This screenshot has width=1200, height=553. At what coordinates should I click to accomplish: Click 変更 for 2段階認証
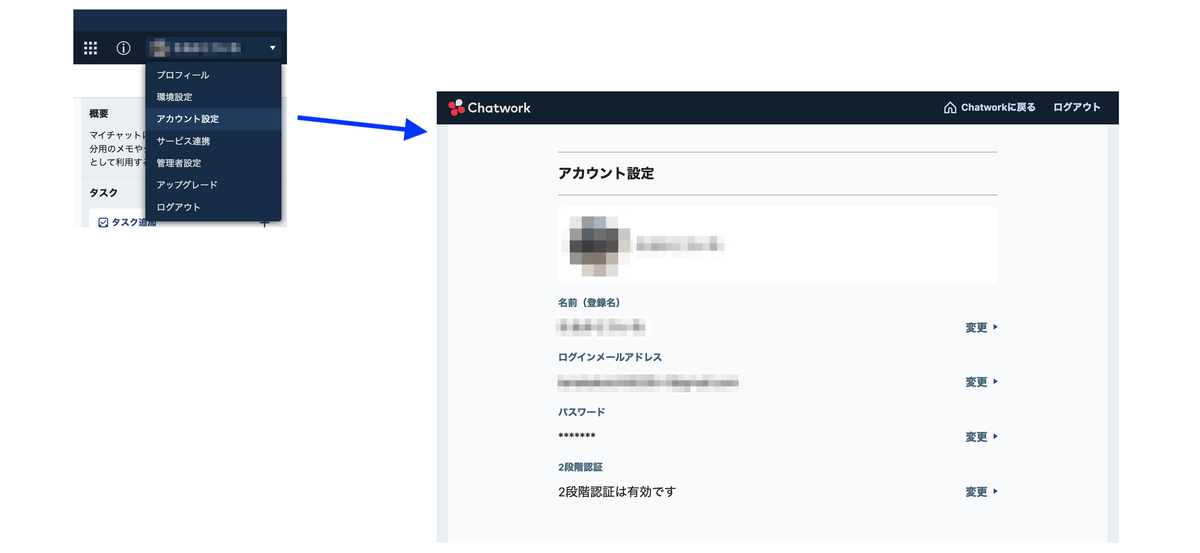point(981,492)
